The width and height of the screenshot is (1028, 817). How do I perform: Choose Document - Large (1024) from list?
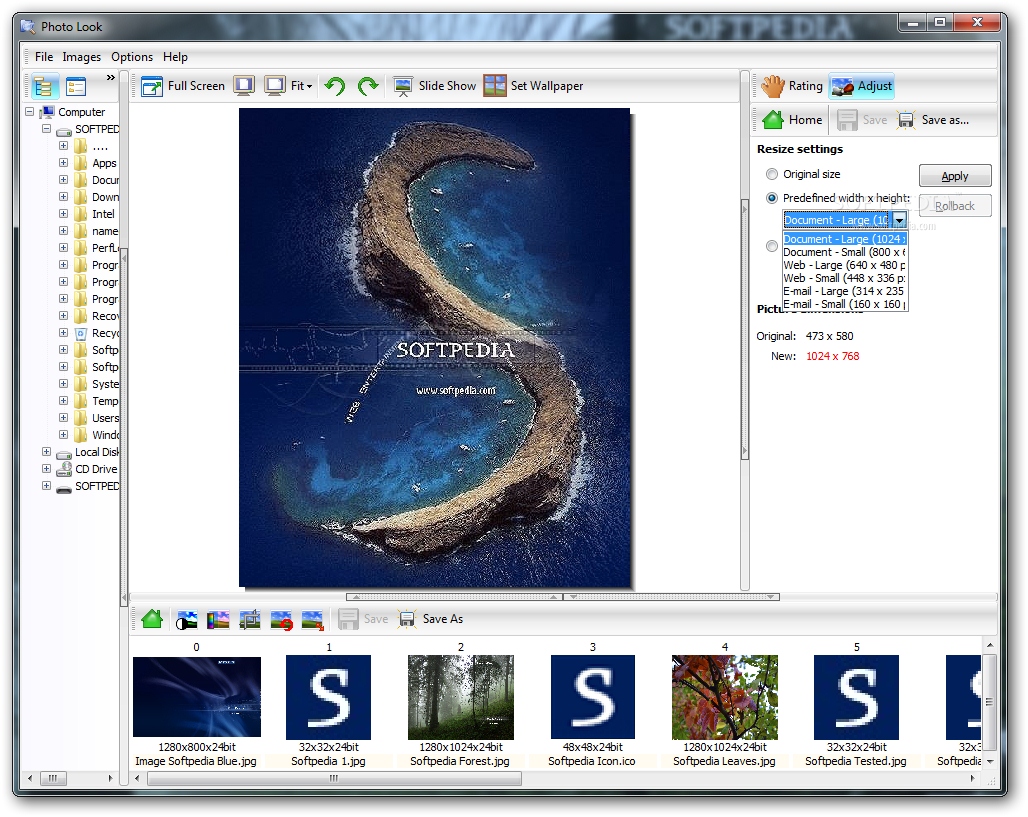[x=845, y=239]
